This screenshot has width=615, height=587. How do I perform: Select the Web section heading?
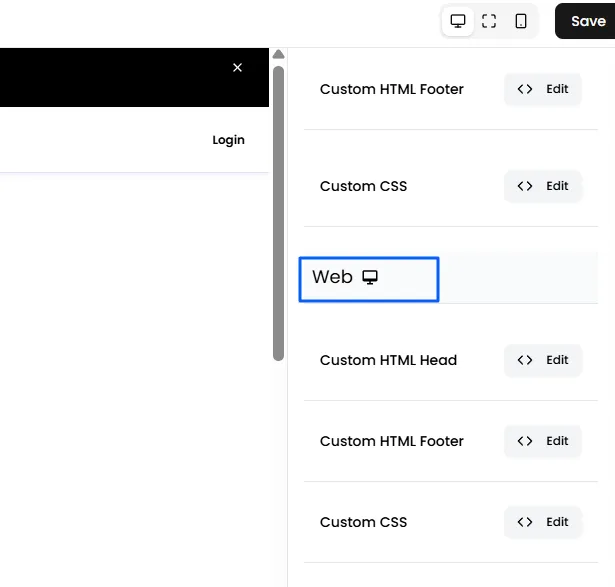(x=369, y=279)
